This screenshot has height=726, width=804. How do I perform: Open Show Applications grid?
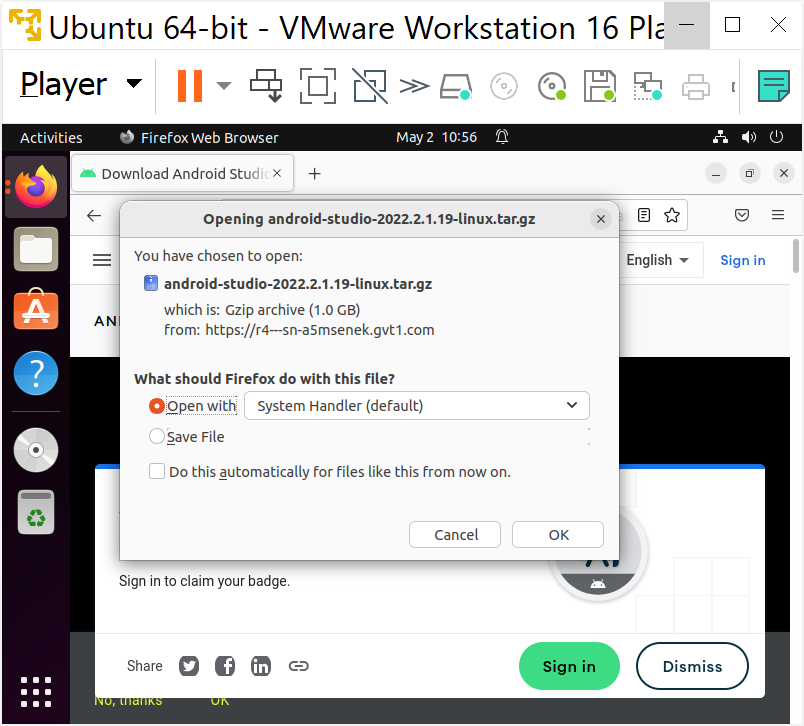(36, 692)
